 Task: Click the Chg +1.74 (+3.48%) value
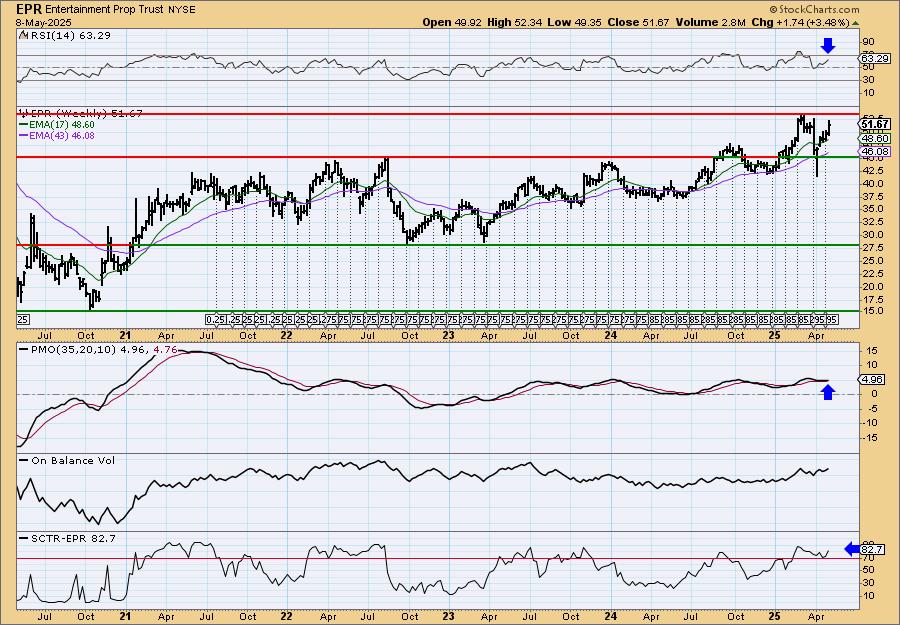point(800,22)
